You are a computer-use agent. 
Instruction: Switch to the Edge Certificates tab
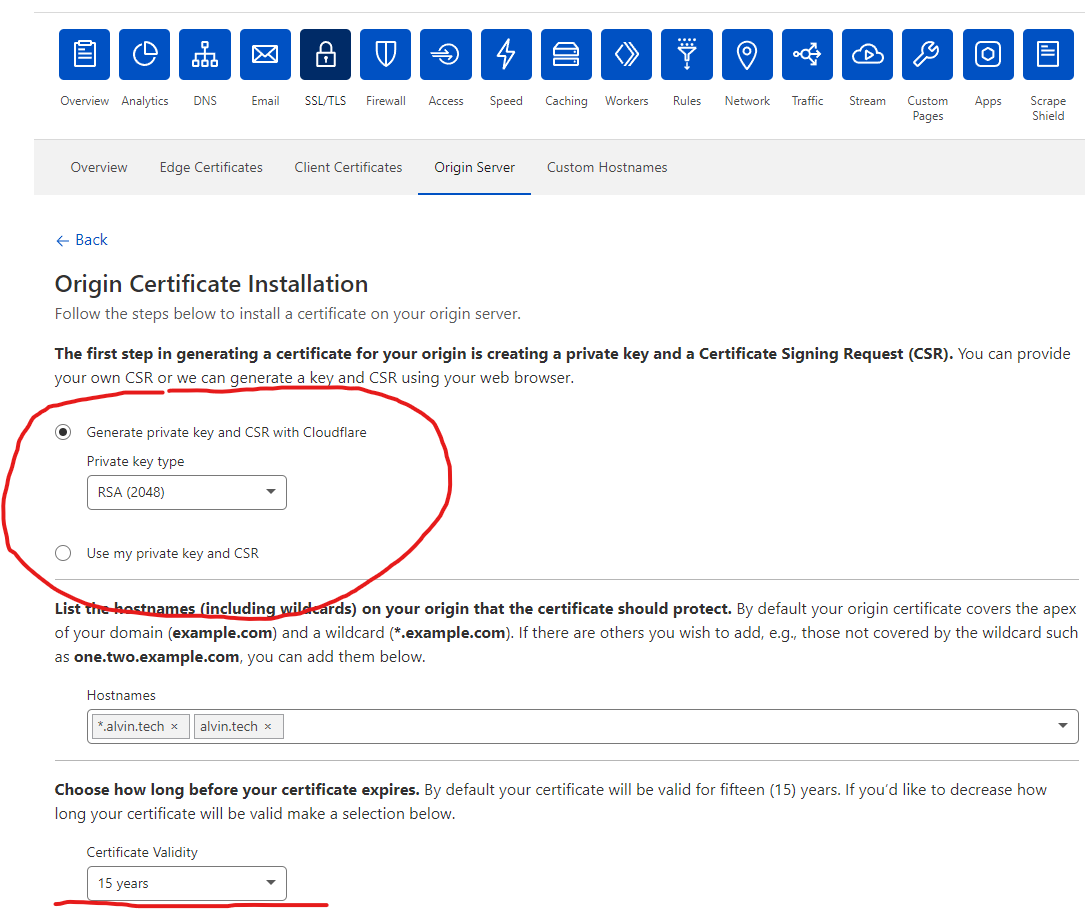click(x=211, y=167)
